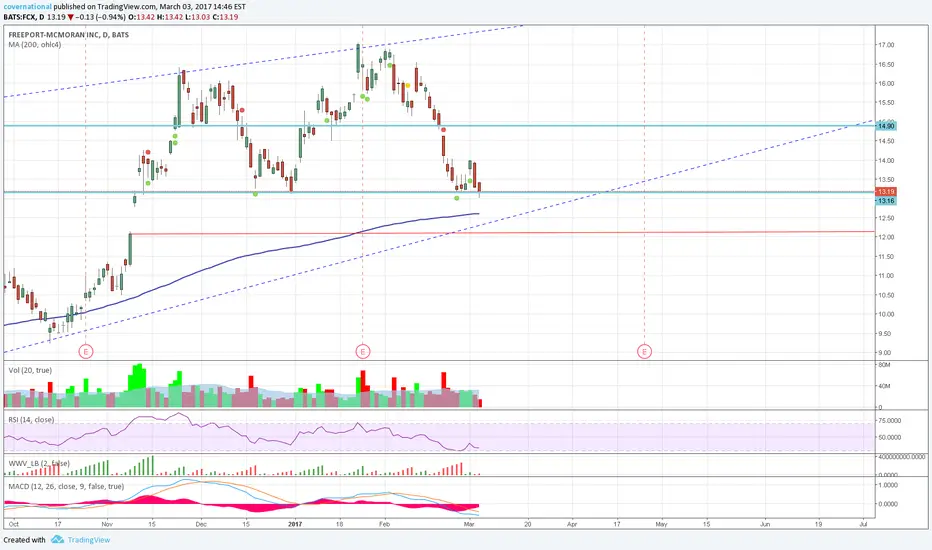Select the red 13.19 last-price label
Viewport: 932px width, 550px height.
[x=886, y=192]
